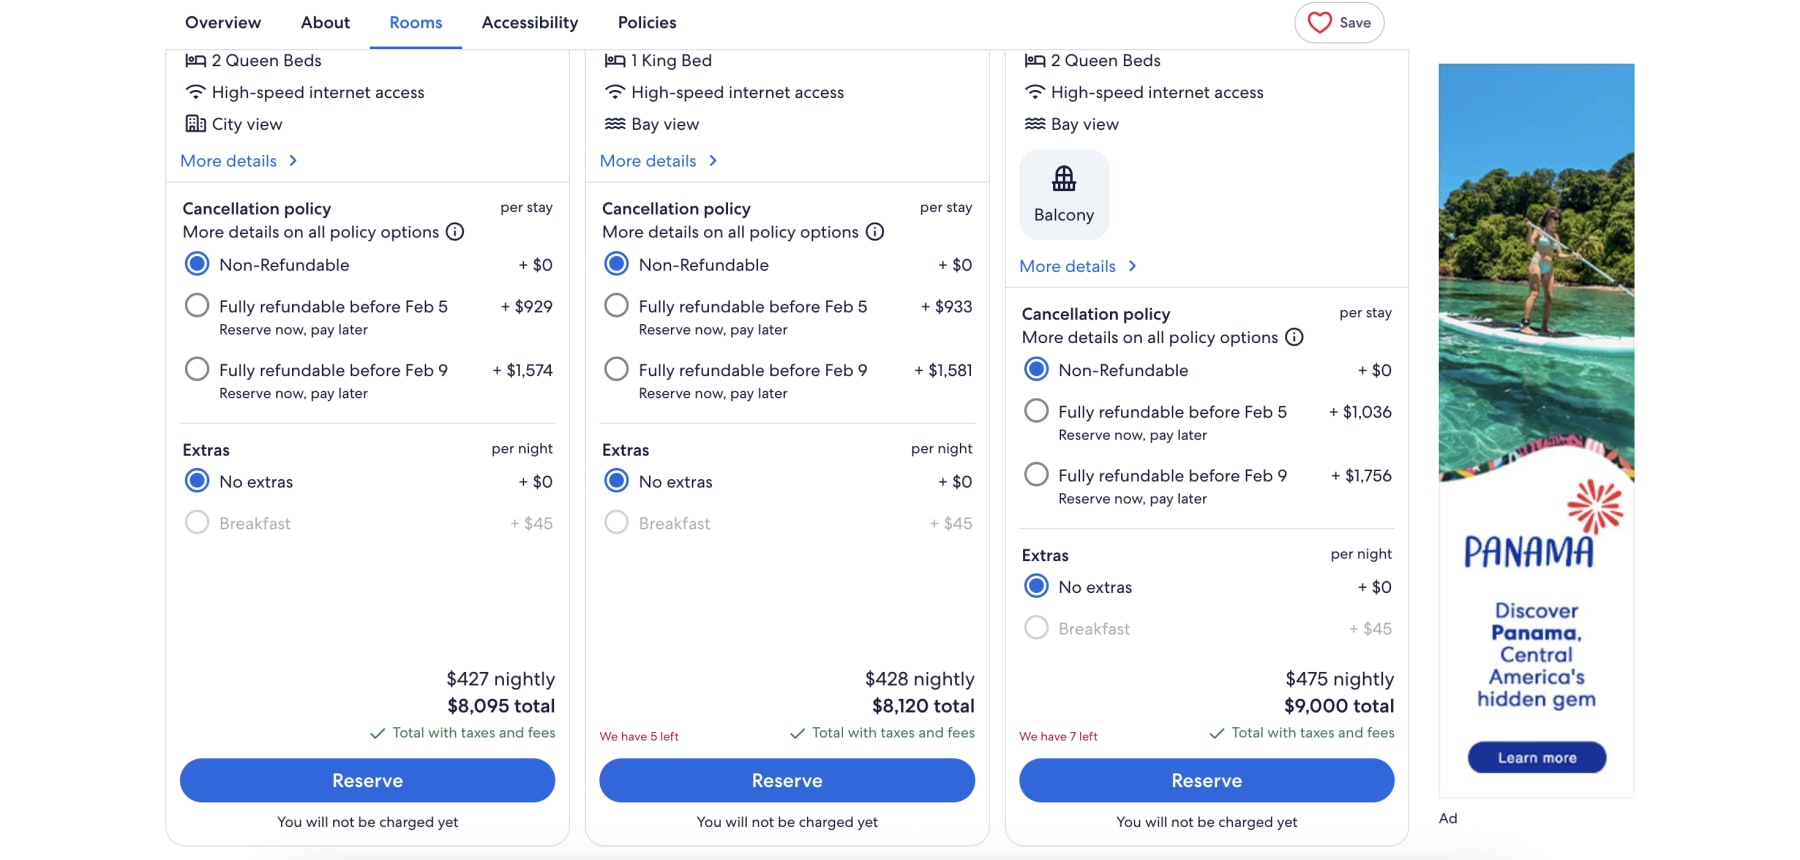Switch to the Policies tab
Viewport: 1800px width, 860px height.
coord(646,22)
